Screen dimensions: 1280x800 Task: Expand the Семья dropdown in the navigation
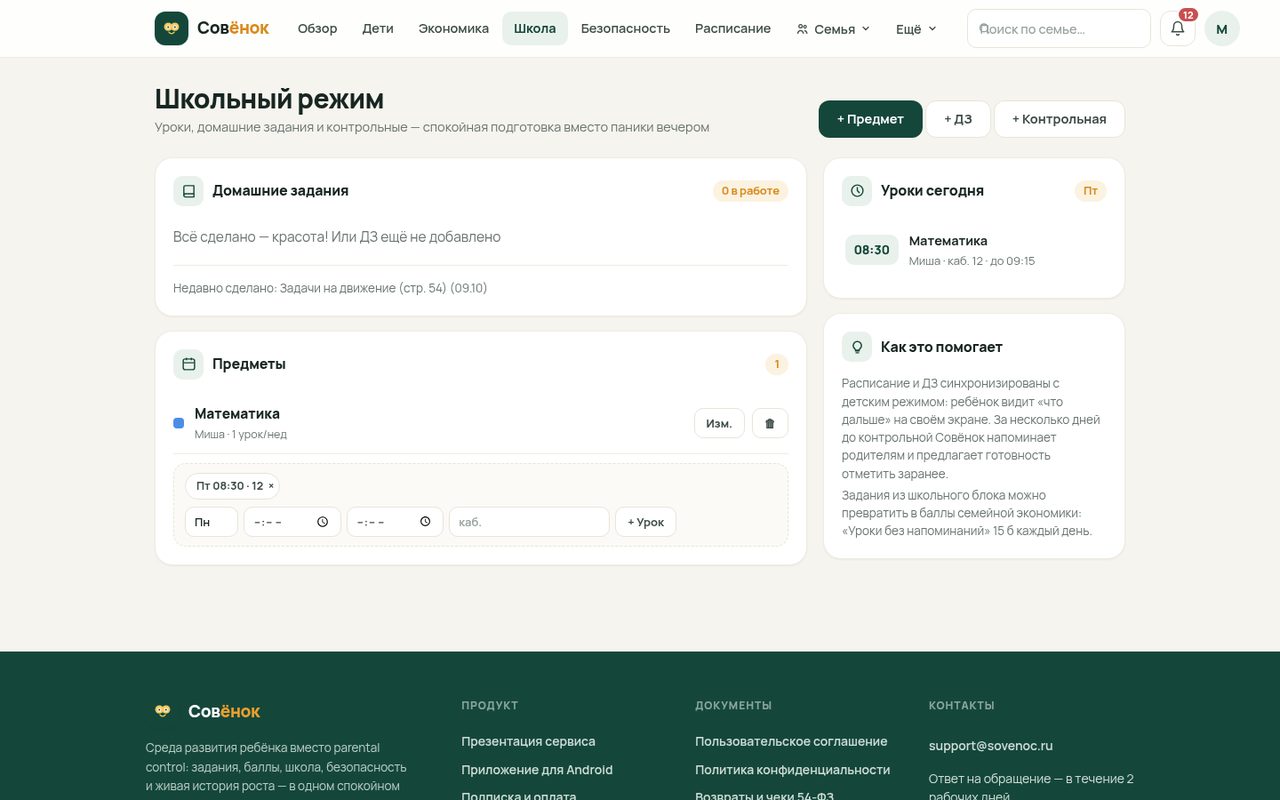pyautogui.click(x=833, y=29)
